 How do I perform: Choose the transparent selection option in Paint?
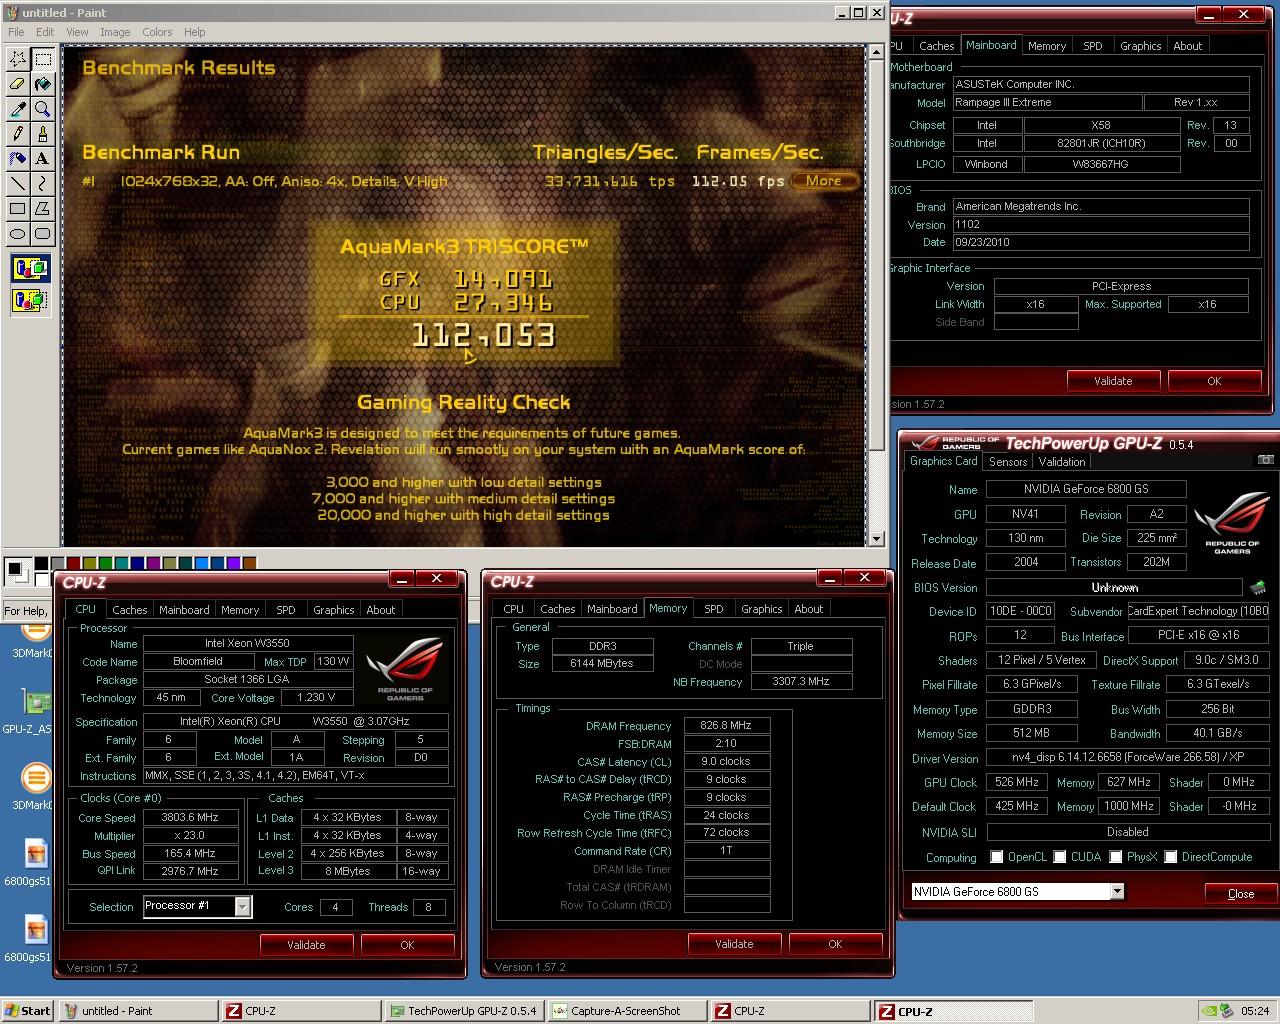click(x=31, y=299)
